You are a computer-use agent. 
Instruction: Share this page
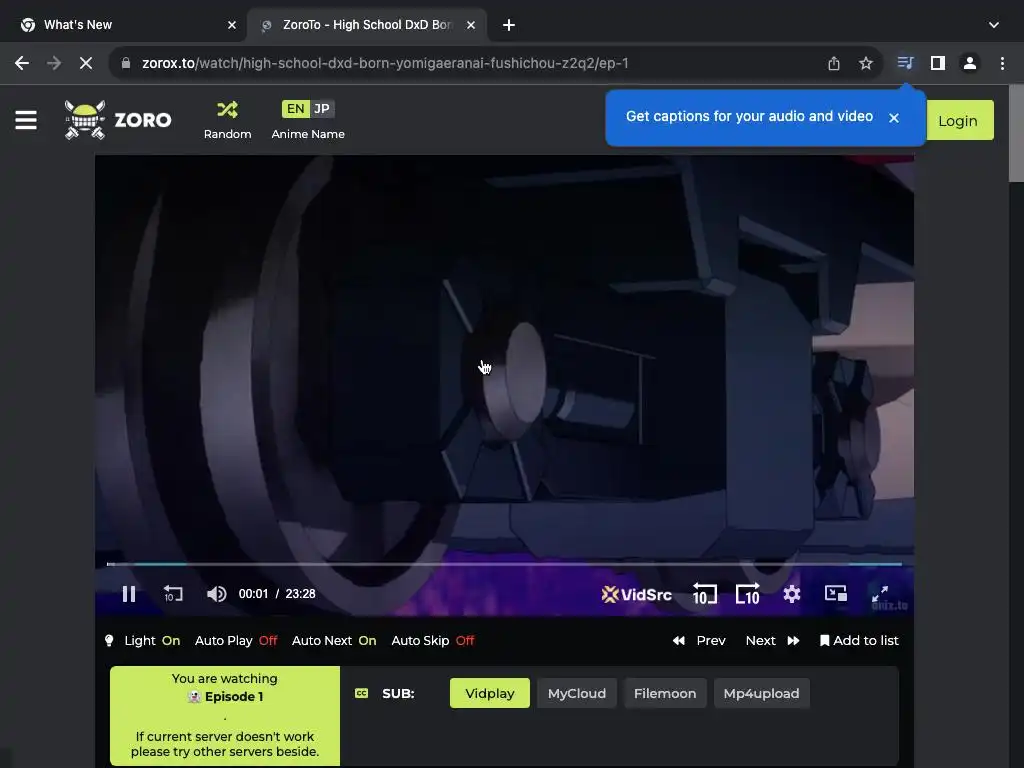click(833, 63)
